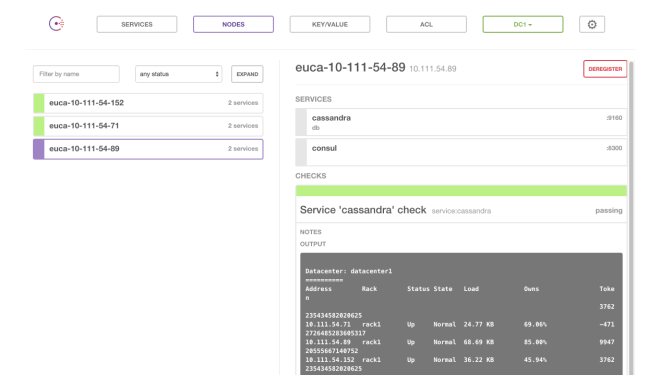660x375 pixels.
Task: Open the cassandra service entry
Action: 461,122
